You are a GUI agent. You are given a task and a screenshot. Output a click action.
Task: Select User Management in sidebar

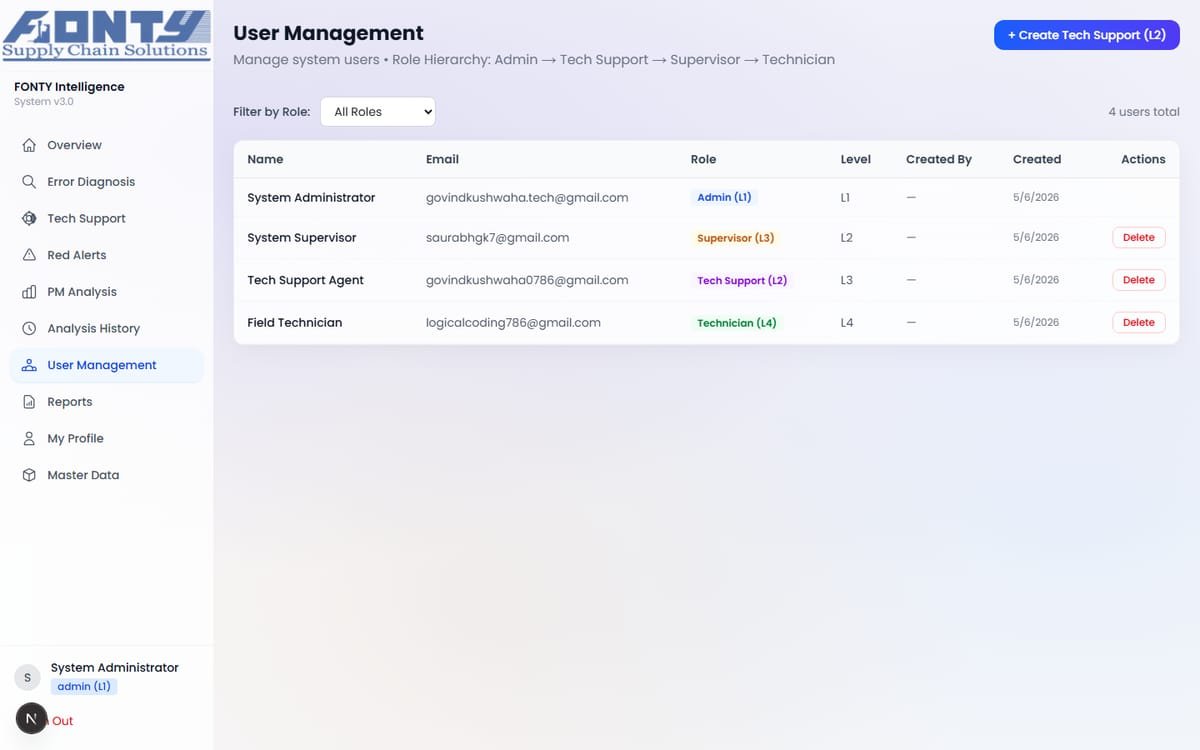click(106, 365)
